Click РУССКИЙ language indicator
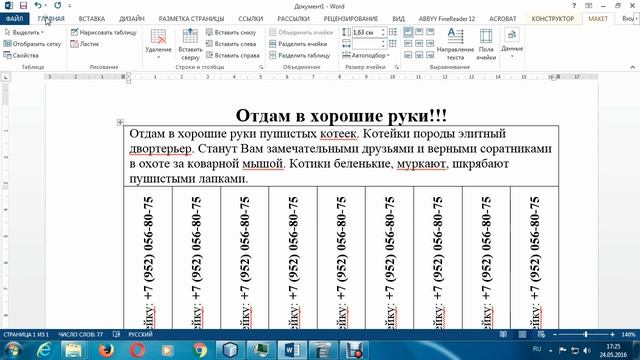640x360 pixels. coord(140,334)
